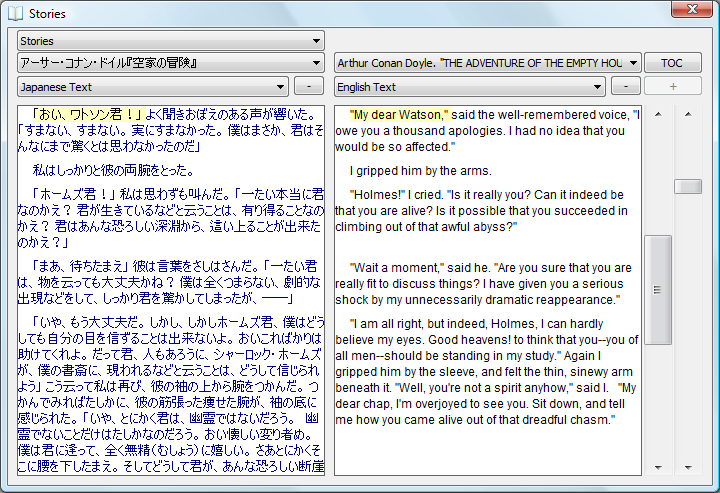Click the disabled plus button below TOC

click(673, 86)
